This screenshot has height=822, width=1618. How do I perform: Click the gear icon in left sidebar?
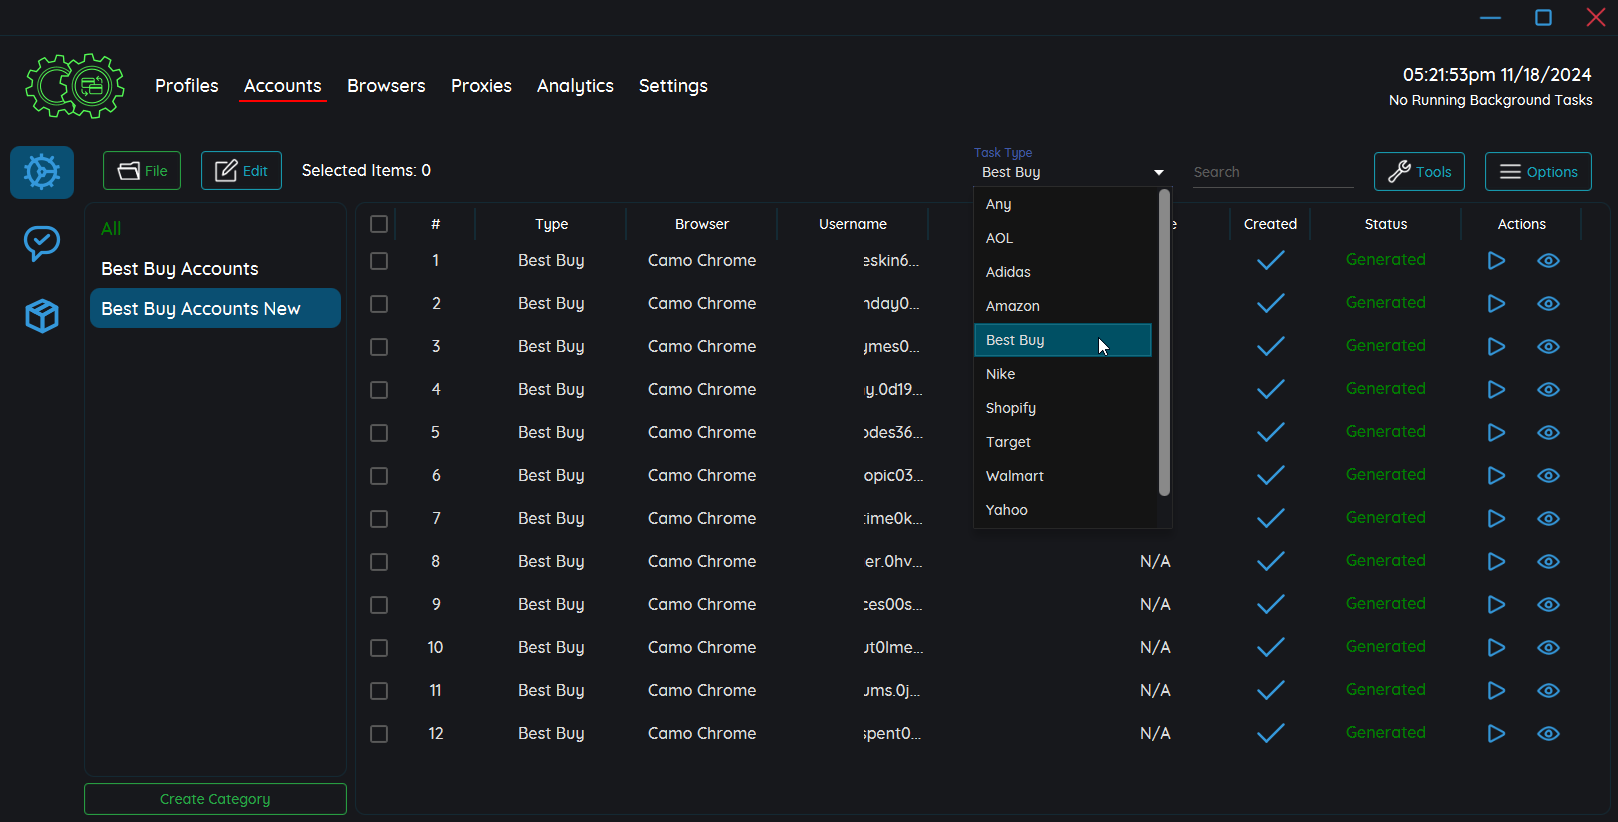[x=42, y=172]
